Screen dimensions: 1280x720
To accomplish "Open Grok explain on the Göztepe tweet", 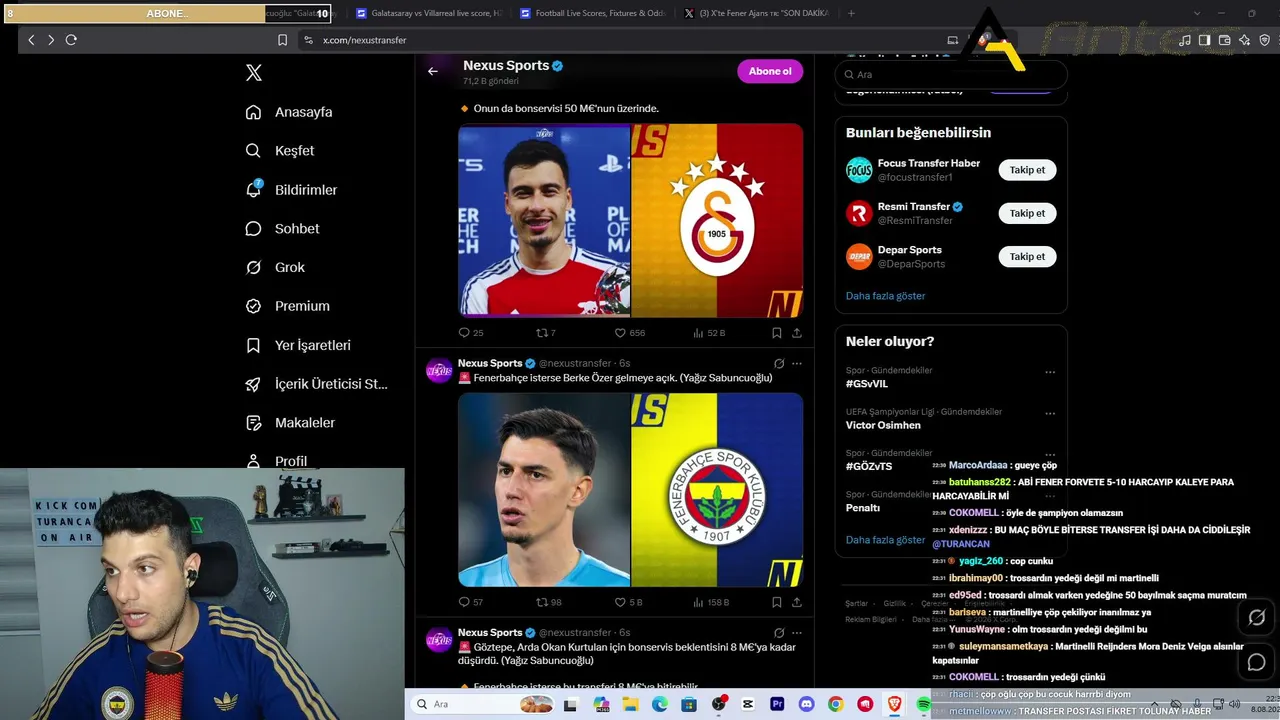I will point(779,632).
